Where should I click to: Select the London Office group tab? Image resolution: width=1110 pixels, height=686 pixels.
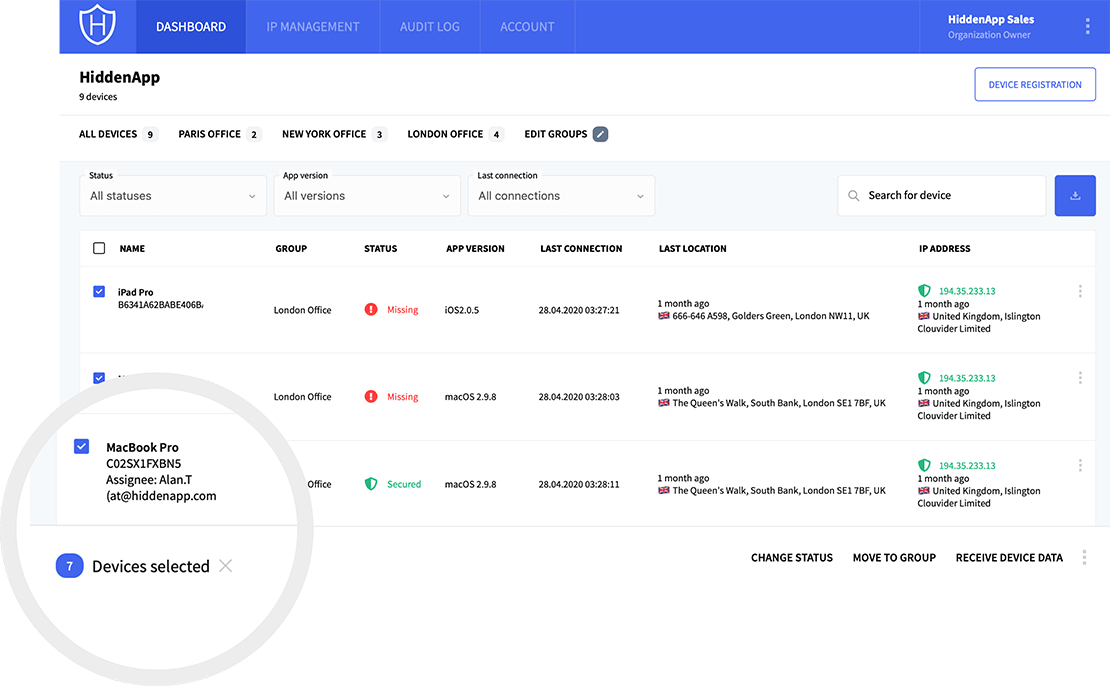point(455,134)
